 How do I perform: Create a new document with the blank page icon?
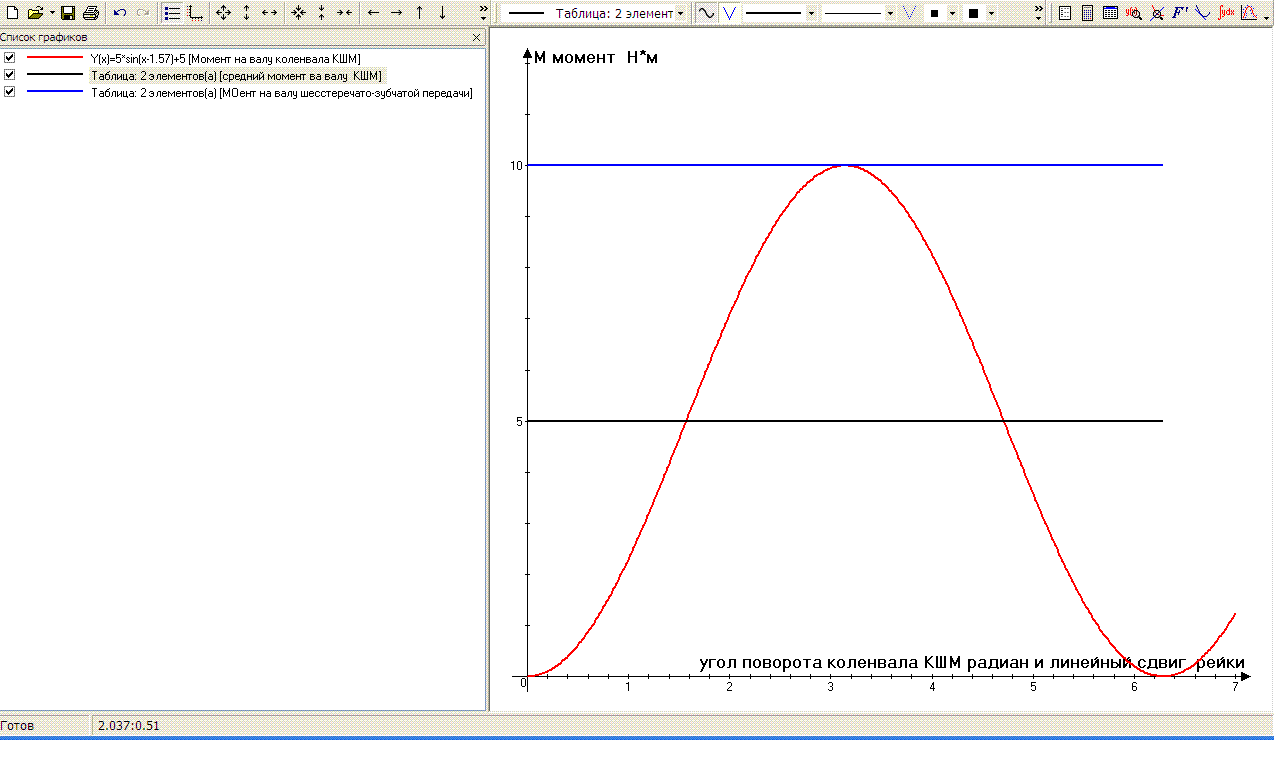12,13
